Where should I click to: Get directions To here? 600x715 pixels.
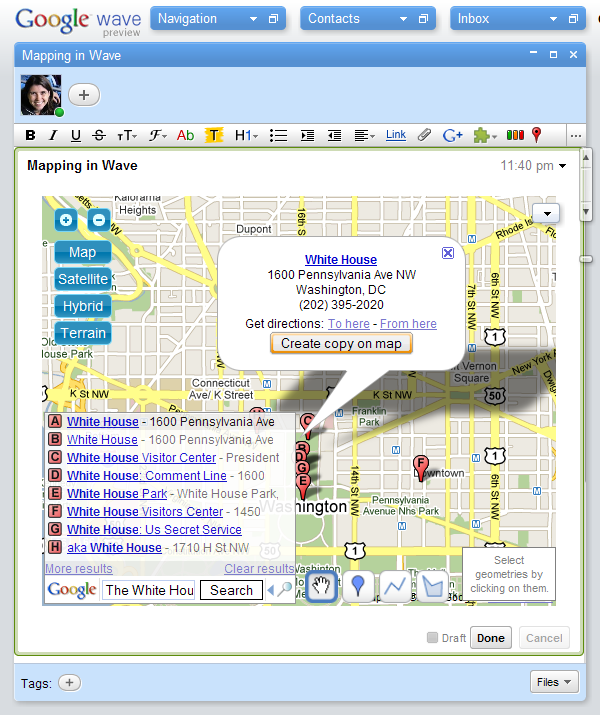click(x=348, y=324)
